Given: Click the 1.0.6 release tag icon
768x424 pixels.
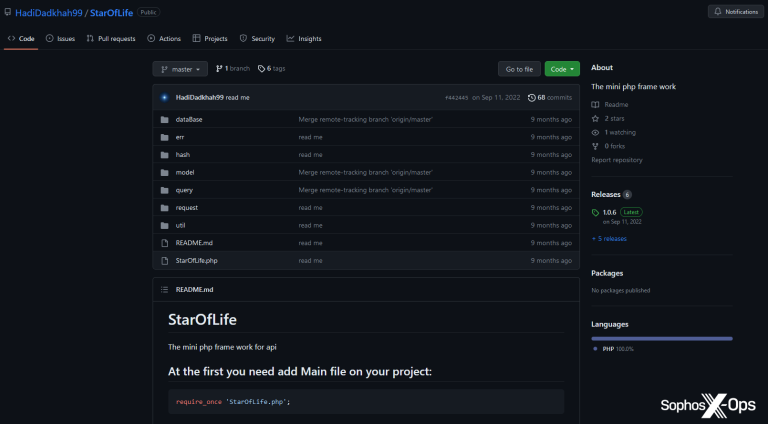Looking at the screenshot, I should [596, 212].
